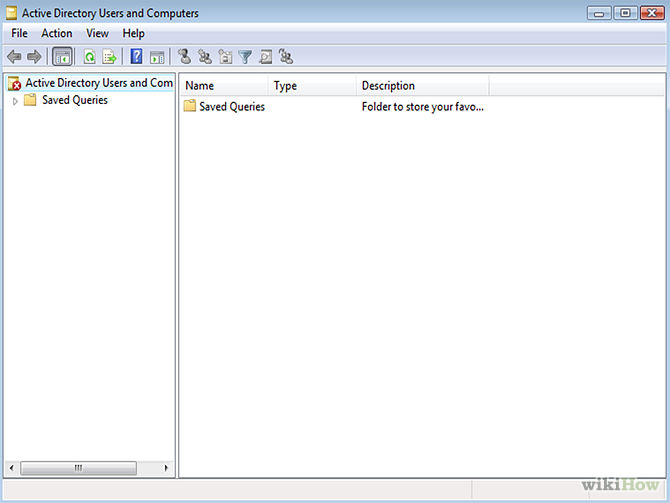Create a new group with two-people icon
The width and height of the screenshot is (670, 503).
click(x=205, y=56)
